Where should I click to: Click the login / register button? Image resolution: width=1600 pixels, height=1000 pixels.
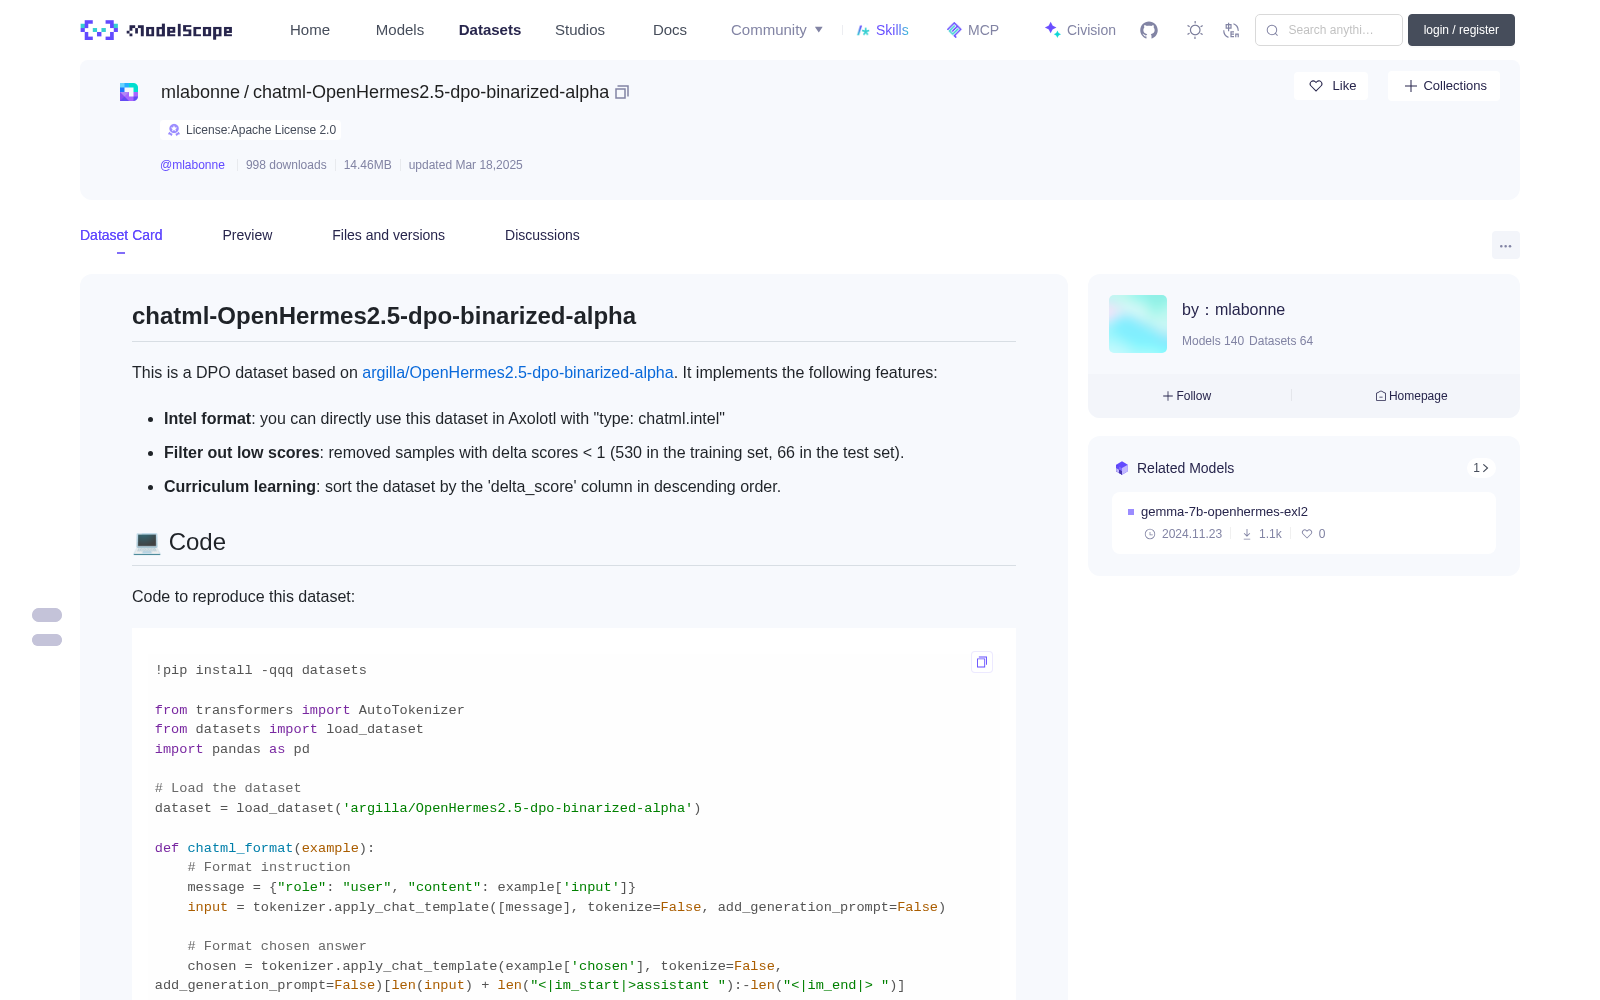1461,30
